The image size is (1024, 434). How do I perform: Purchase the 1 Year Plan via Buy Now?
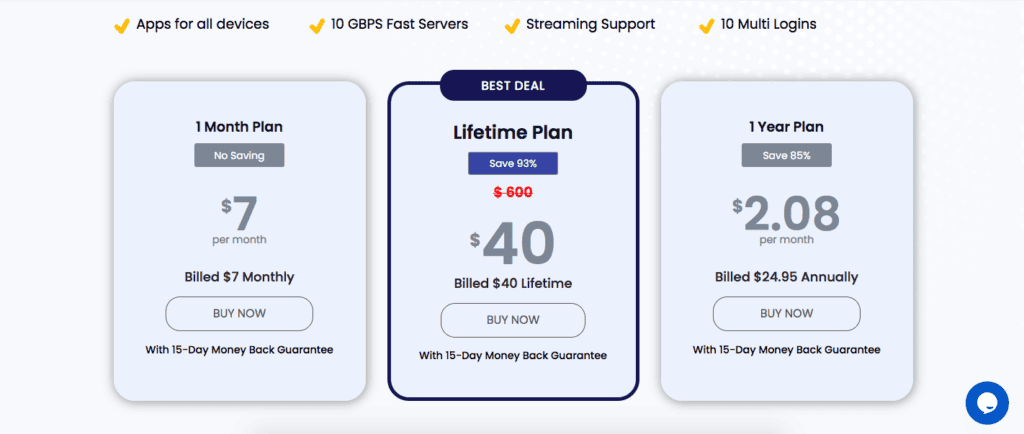786,313
